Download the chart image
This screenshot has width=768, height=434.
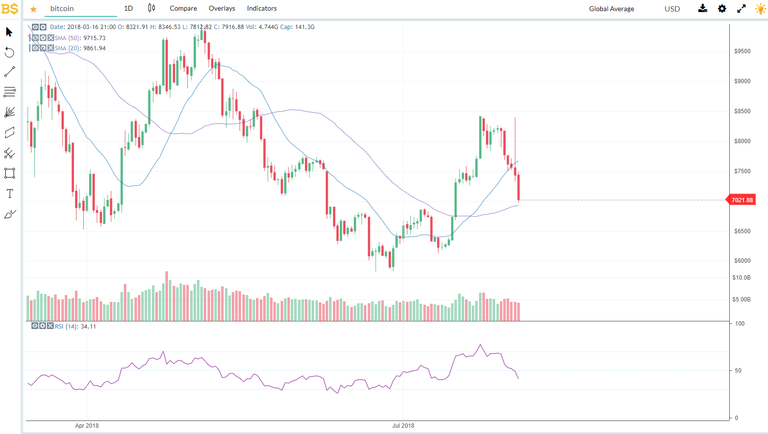point(702,8)
